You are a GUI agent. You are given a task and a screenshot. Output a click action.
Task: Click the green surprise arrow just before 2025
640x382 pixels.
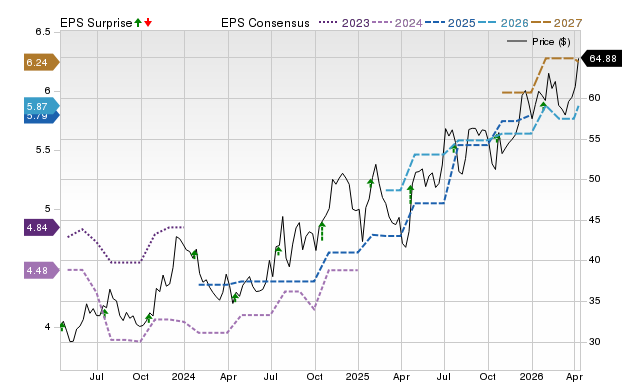point(322,231)
